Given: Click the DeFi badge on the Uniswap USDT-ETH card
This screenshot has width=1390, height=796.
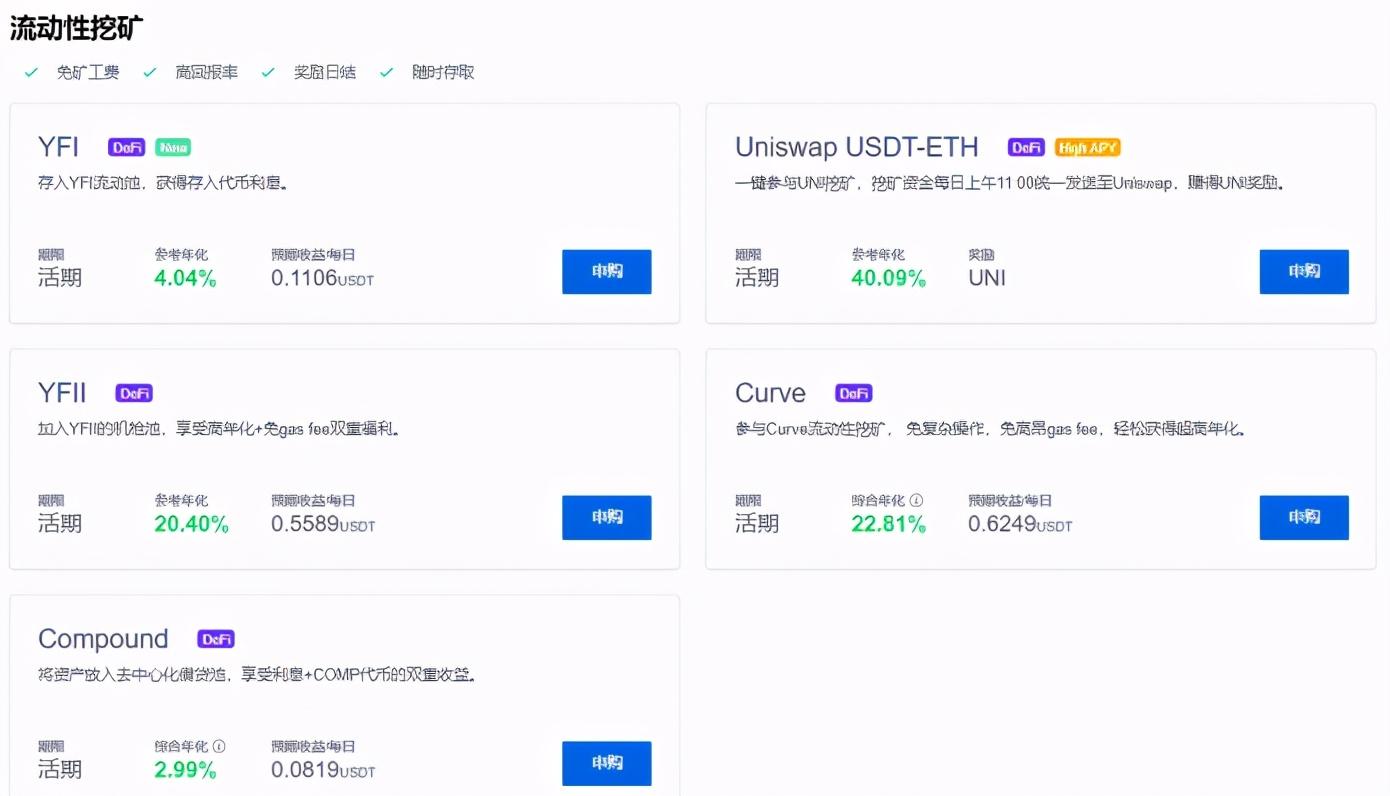Looking at the screenshot, I should coord(1027,147).
